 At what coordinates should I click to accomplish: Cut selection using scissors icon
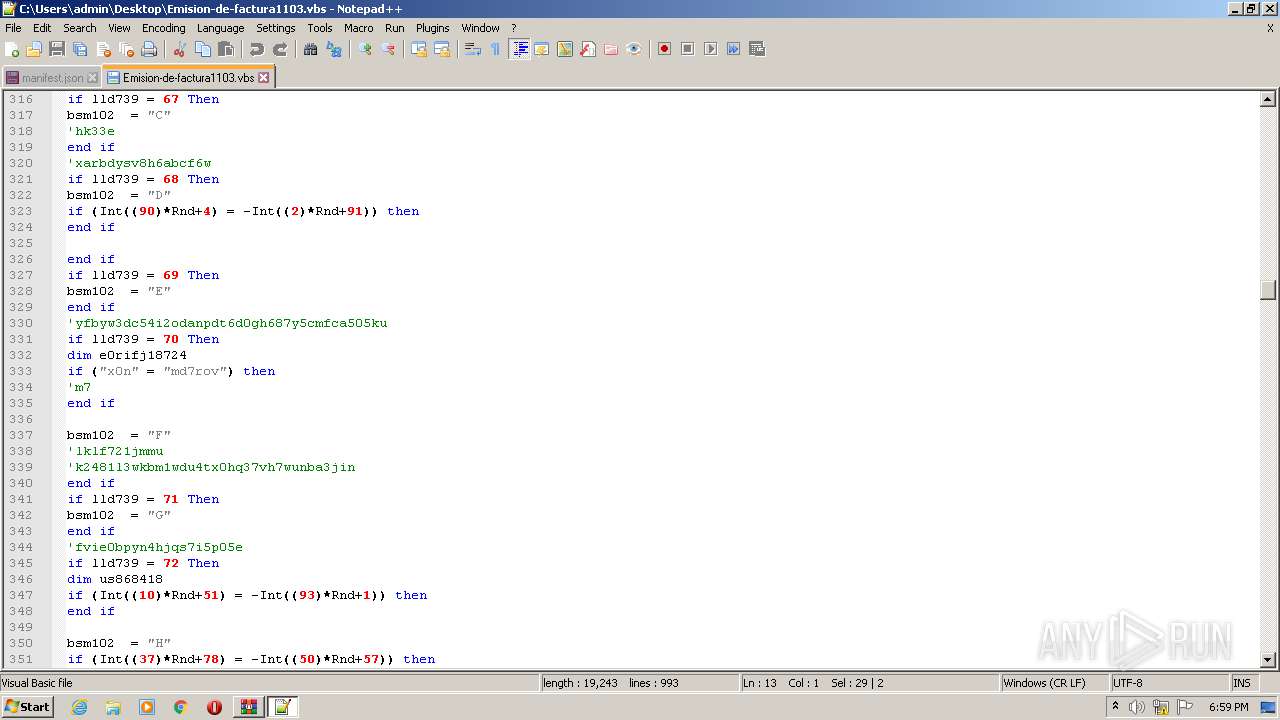pos(179,49)
